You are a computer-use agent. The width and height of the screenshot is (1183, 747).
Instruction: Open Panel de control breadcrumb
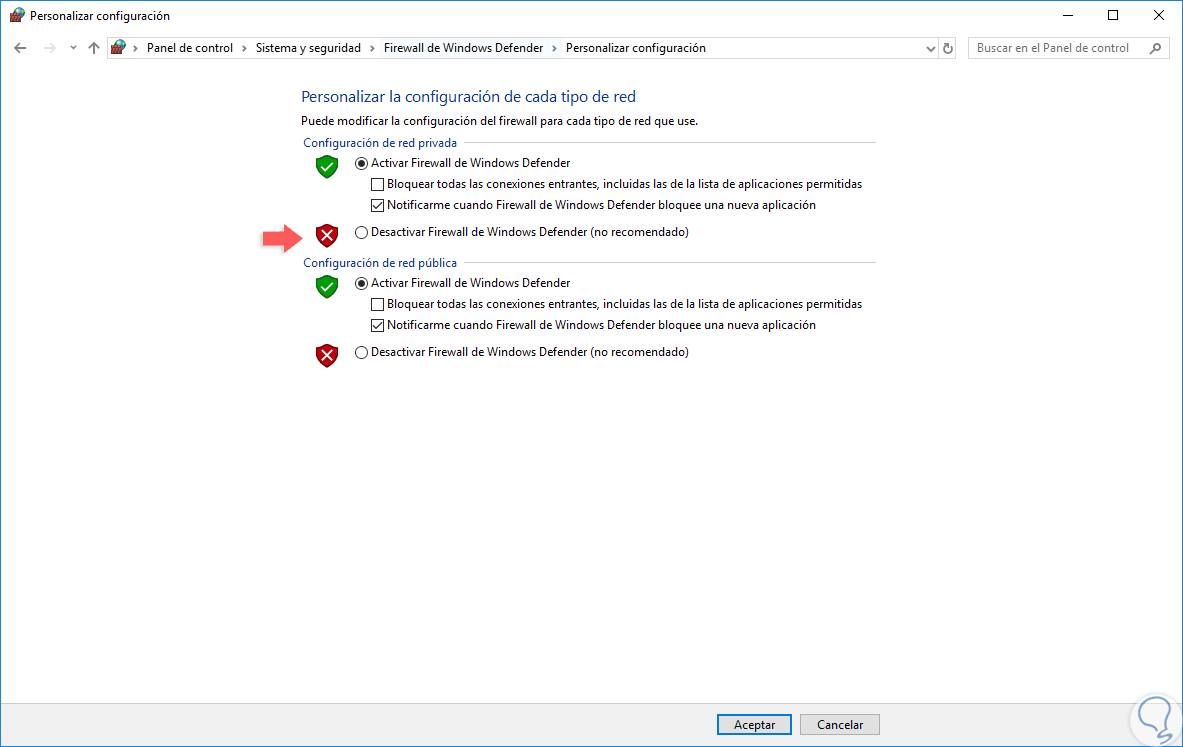pos(189,48)
